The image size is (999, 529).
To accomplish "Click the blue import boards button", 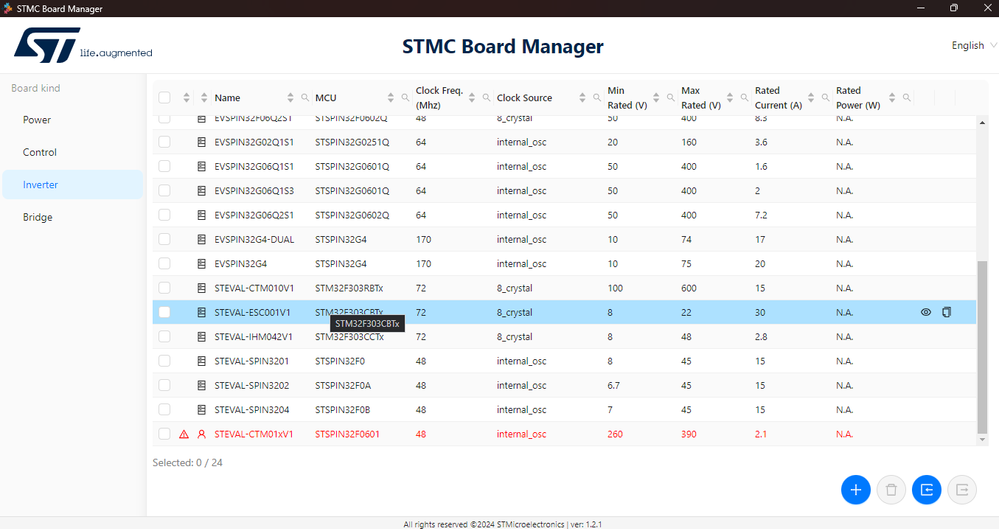I will [x=926, y=489].
